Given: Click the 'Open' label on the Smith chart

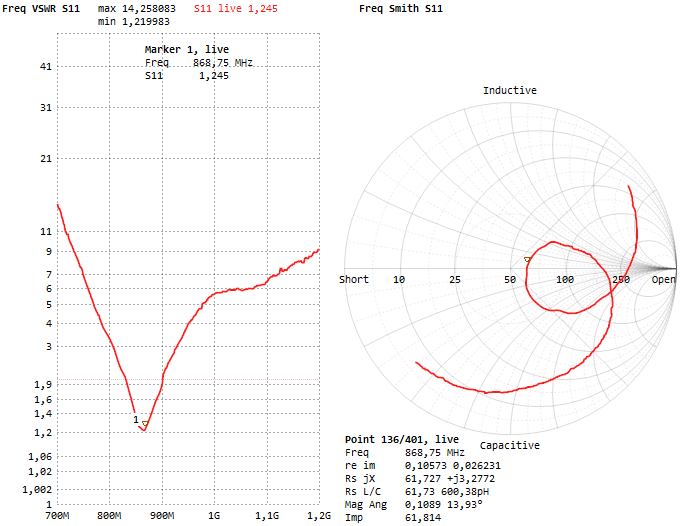Looking at the screenshot, I should [x=664, y=279].
